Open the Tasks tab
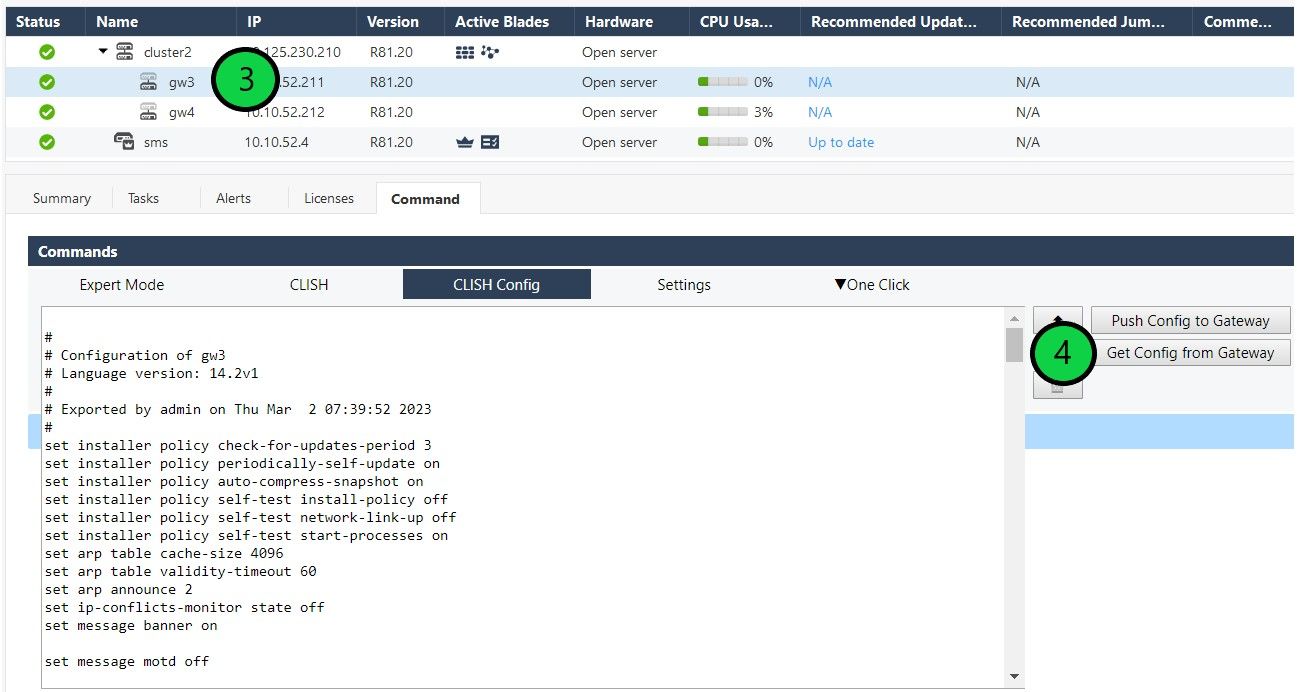The image size is (1297, 692). [x=143, y=198]
